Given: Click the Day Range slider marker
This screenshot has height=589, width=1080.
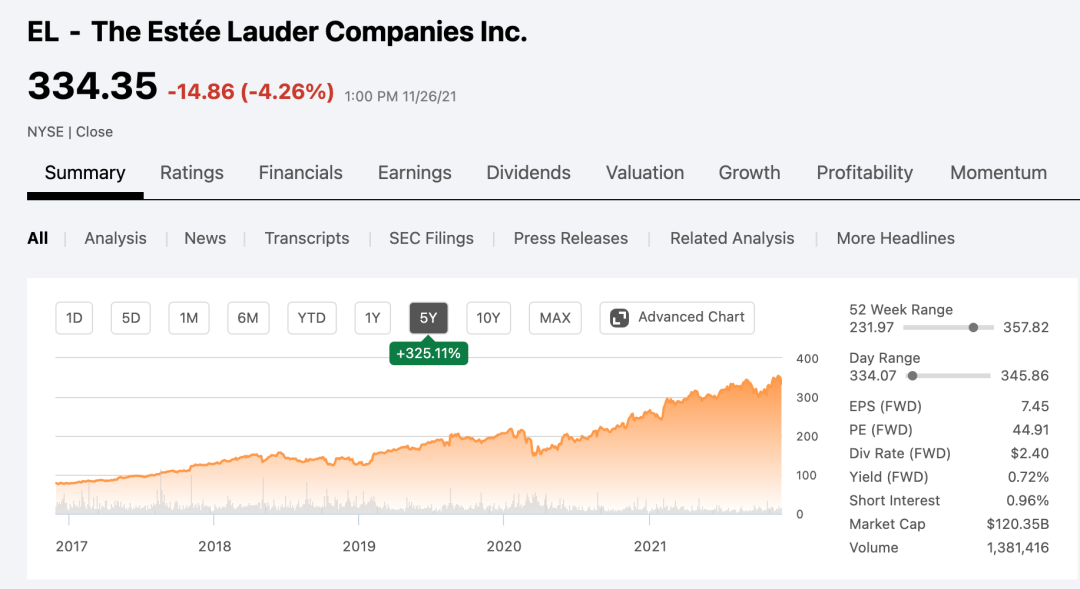Looking at the screenshot, I should [x=911, y=376].
